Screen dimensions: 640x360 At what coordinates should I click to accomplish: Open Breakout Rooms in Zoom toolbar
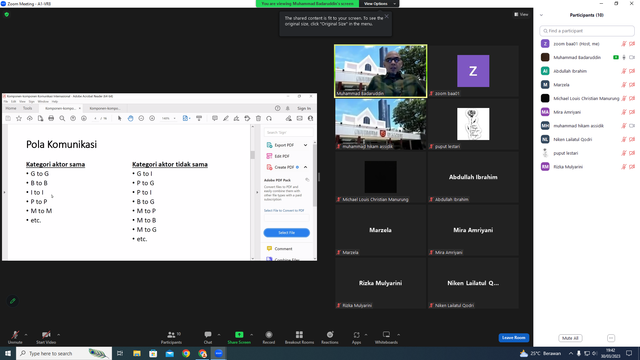coord(299,337)
